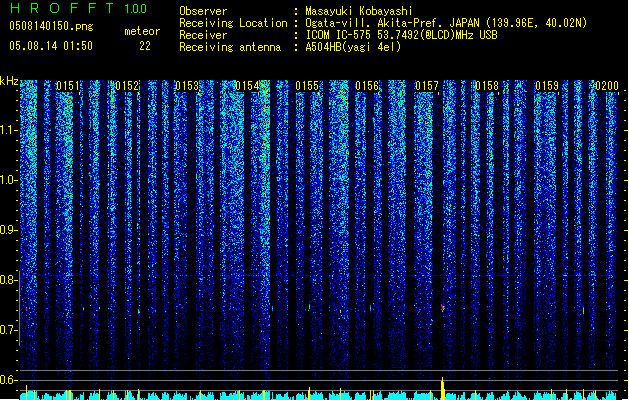Click the 0155 time marker
The width and height of the screenshot is (629, 400).
[x=307, y=86]
